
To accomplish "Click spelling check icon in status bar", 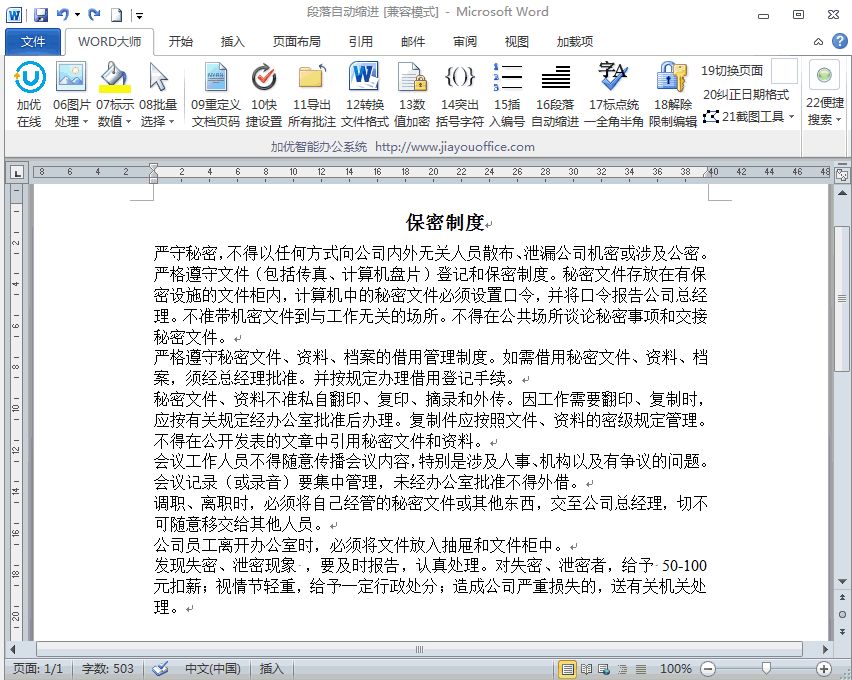I will click(160, 669).
